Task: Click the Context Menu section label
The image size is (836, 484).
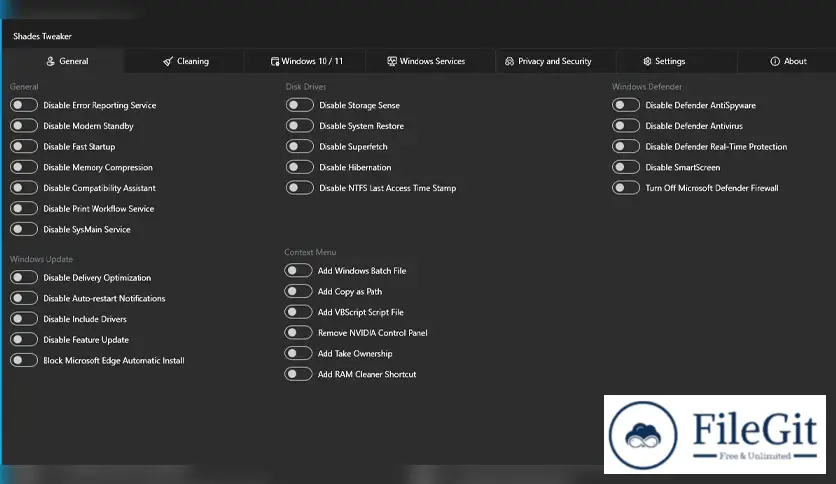Action: [x=310, y=252]
